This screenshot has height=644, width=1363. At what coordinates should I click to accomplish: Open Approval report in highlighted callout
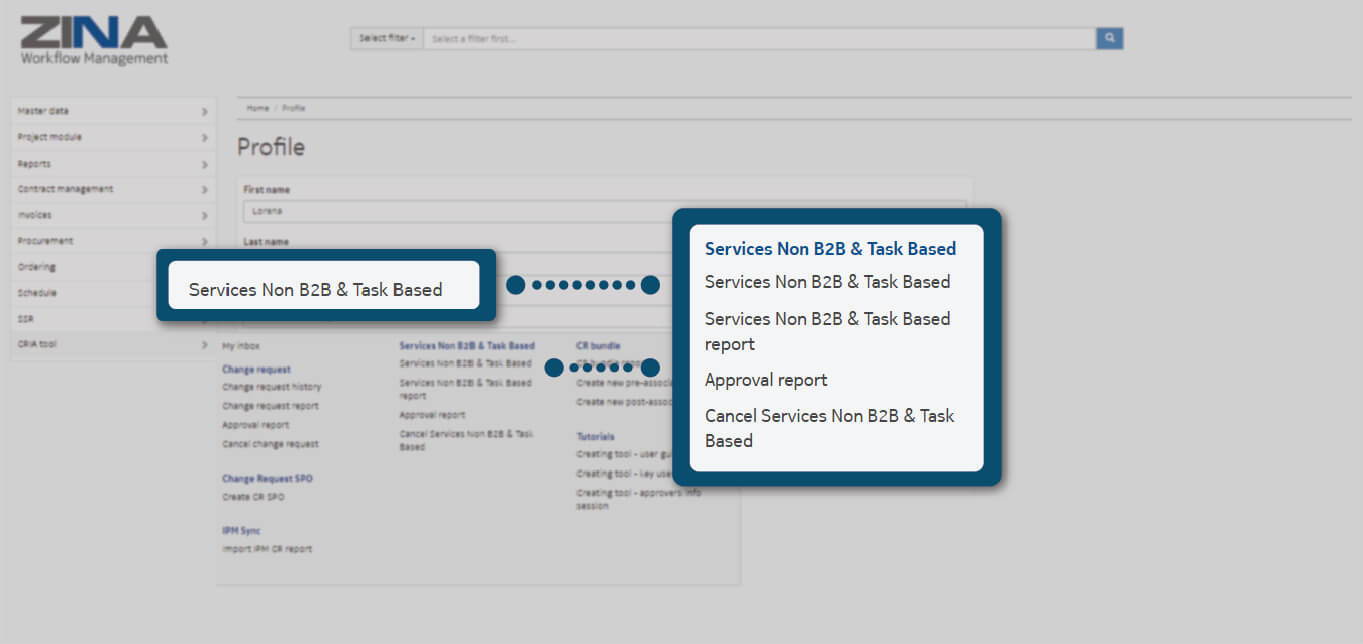[x=766, y=380]
